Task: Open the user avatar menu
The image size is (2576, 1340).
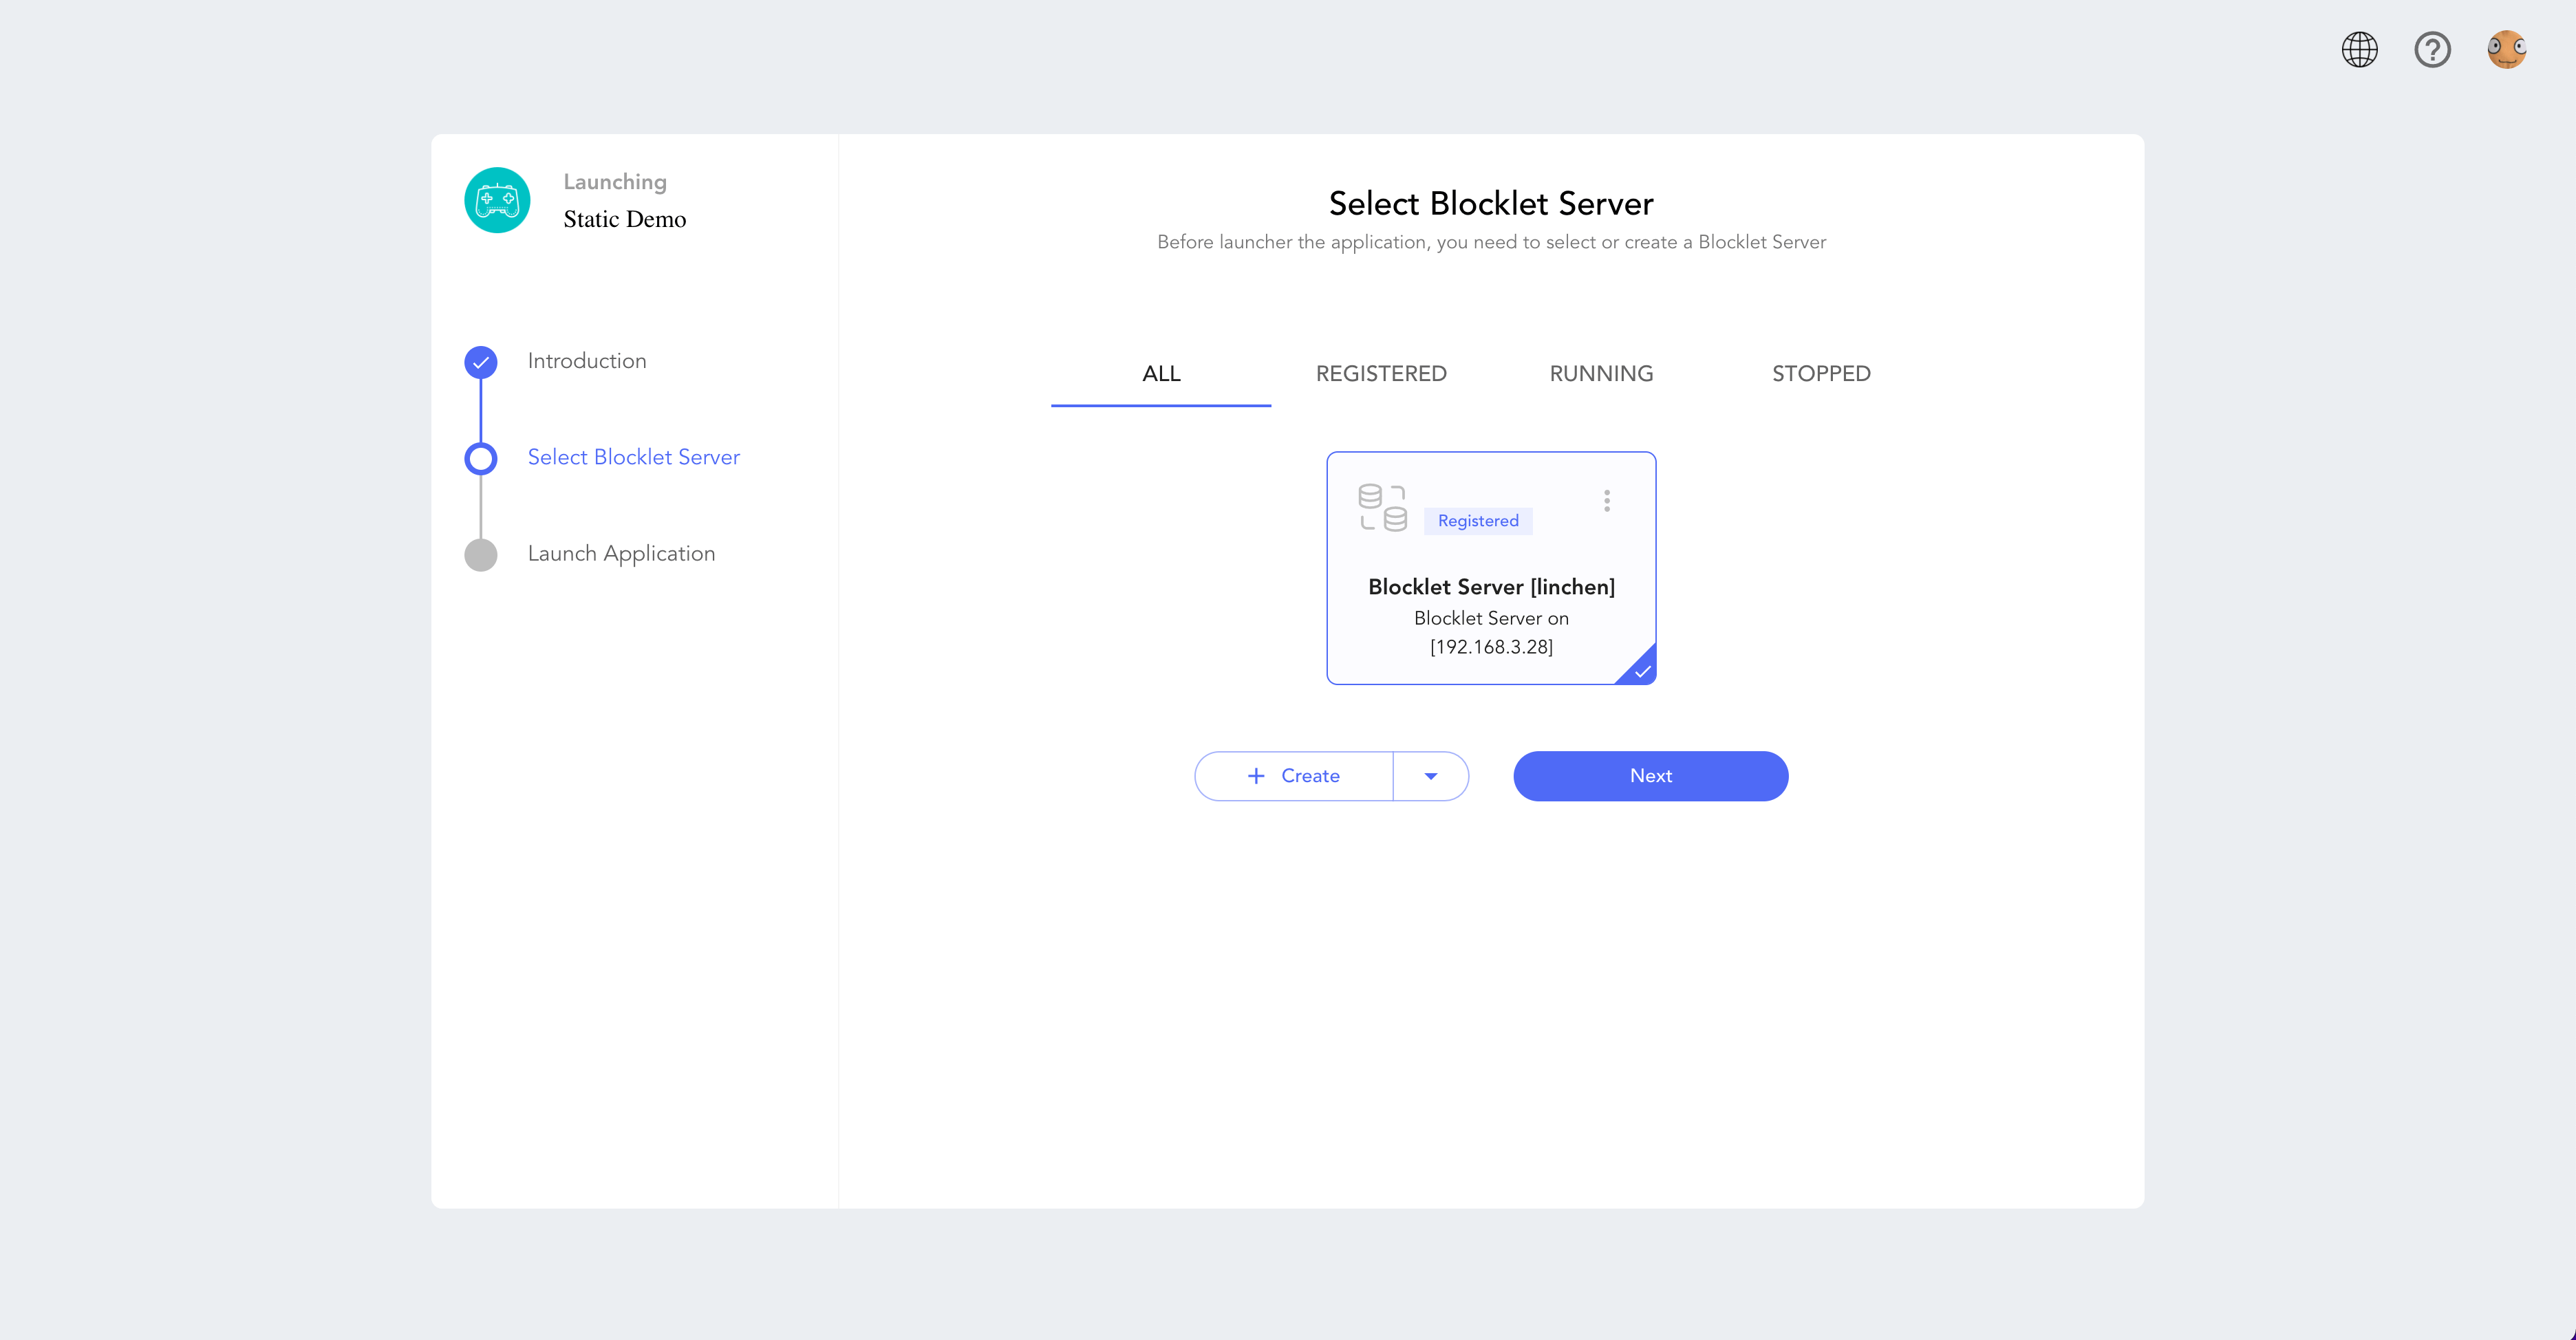Action: (x=2506, y=50)
